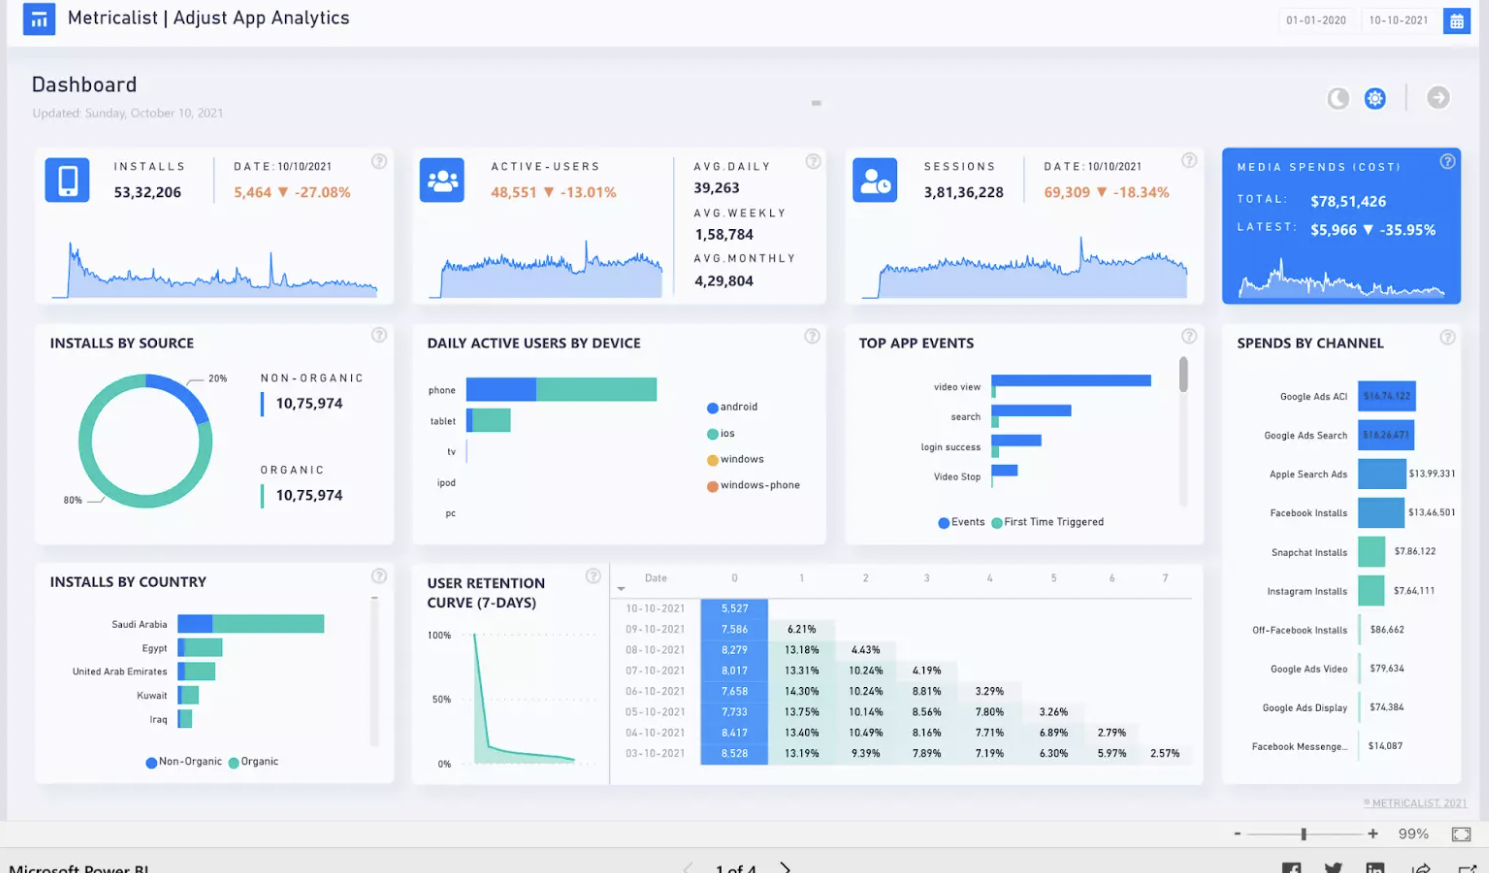The width and height of the screenshot is (1489, 873).
Task: Toggle dark mode with the moon icon
Action: [1337, 98]
